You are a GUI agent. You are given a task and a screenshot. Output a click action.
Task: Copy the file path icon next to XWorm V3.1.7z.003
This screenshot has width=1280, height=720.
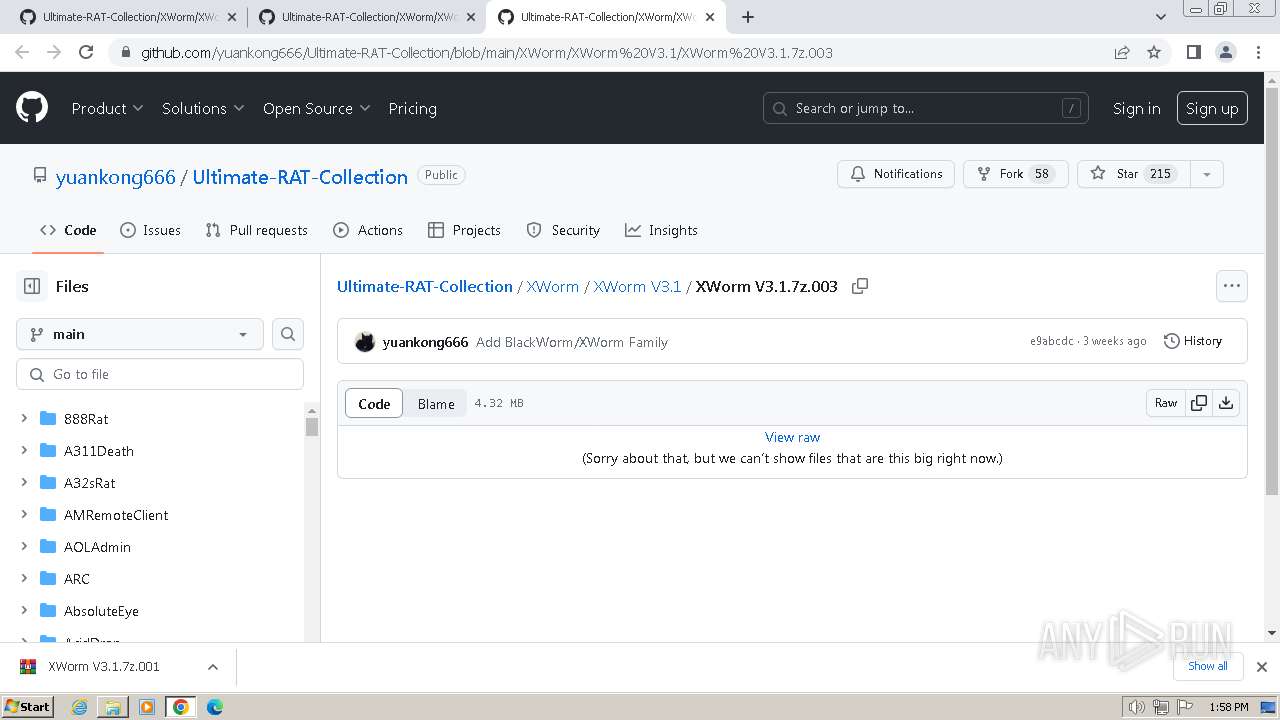click(859, 286)
